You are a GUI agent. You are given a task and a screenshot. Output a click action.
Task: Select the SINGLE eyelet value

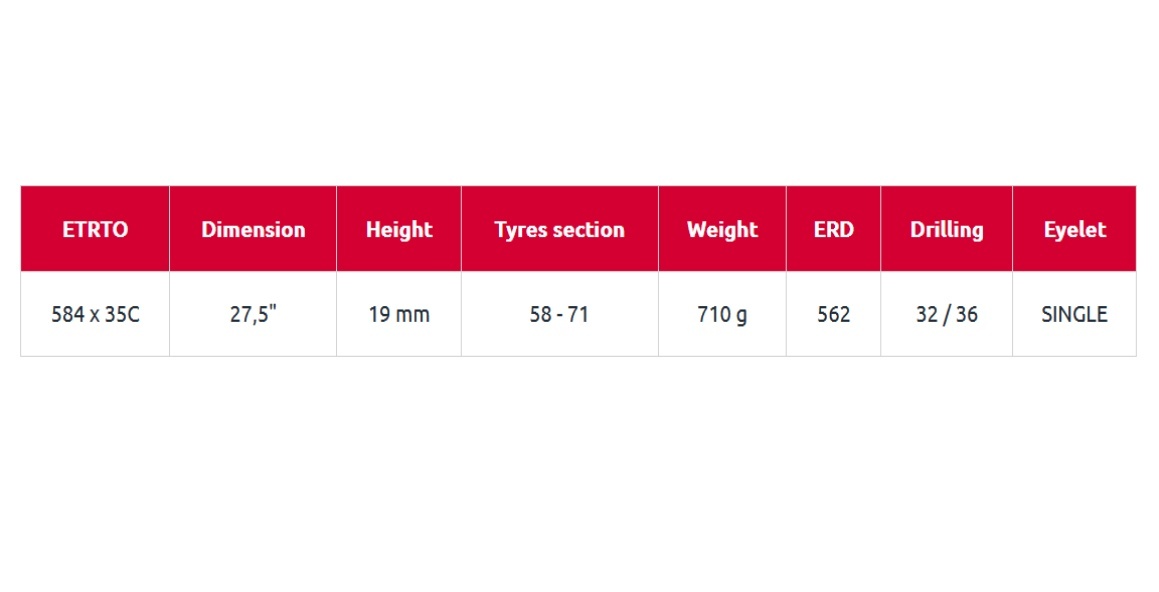1075,314
